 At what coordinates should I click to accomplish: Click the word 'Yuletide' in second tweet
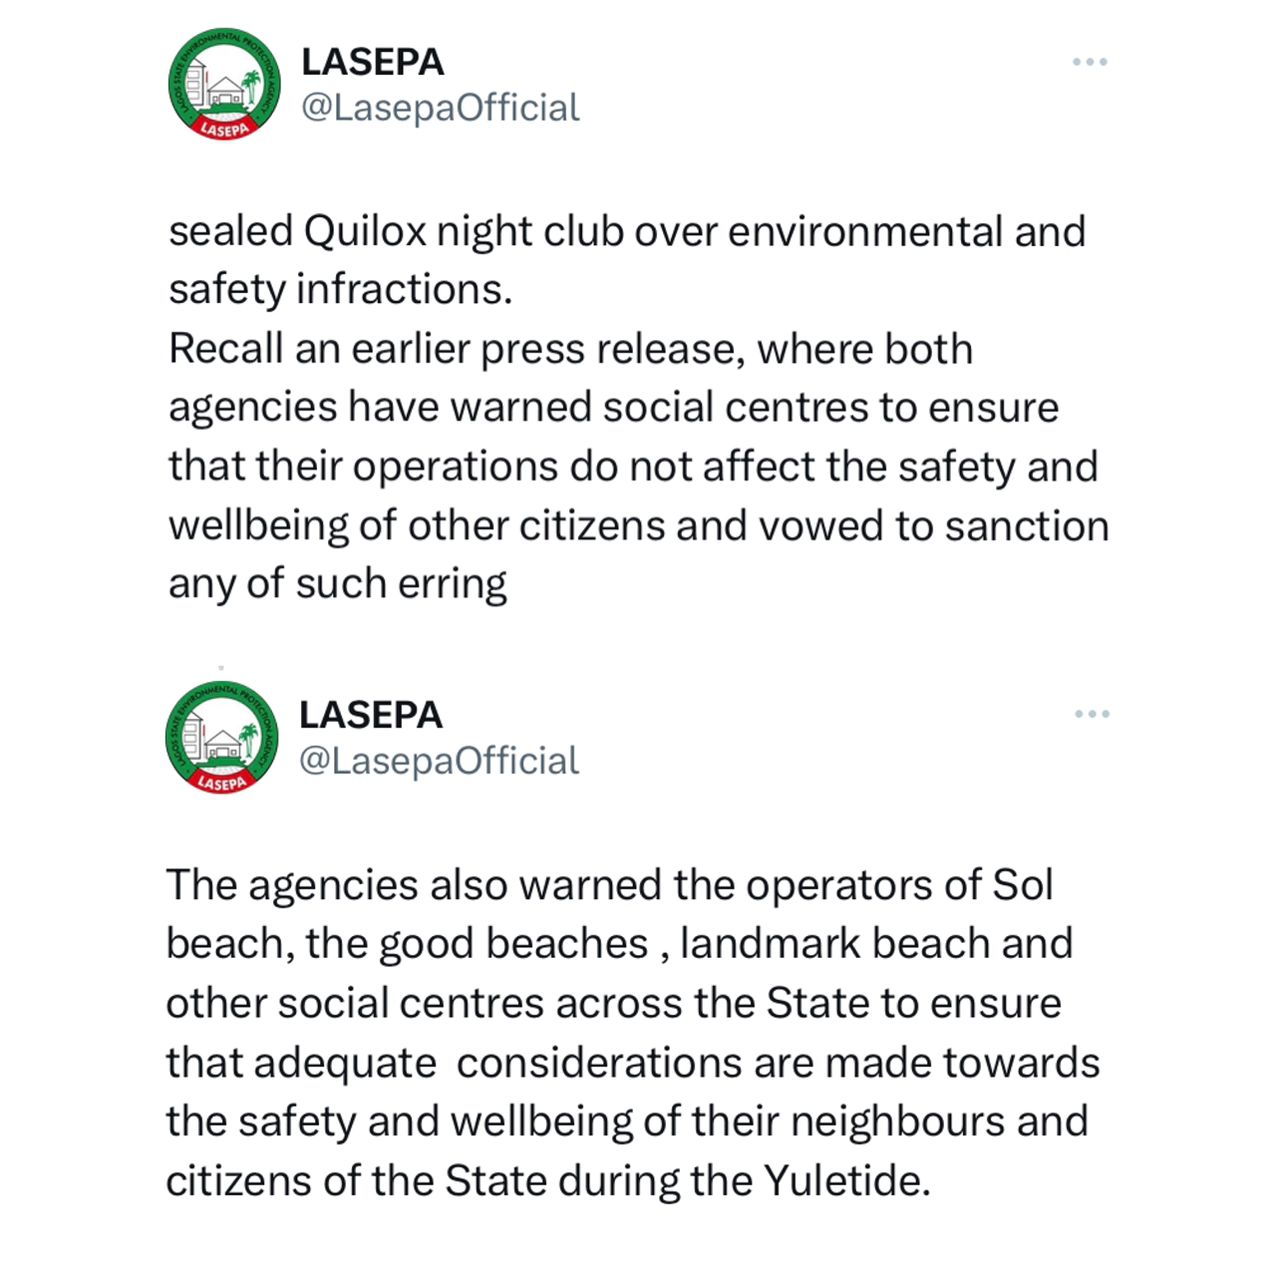point(846,1181)
